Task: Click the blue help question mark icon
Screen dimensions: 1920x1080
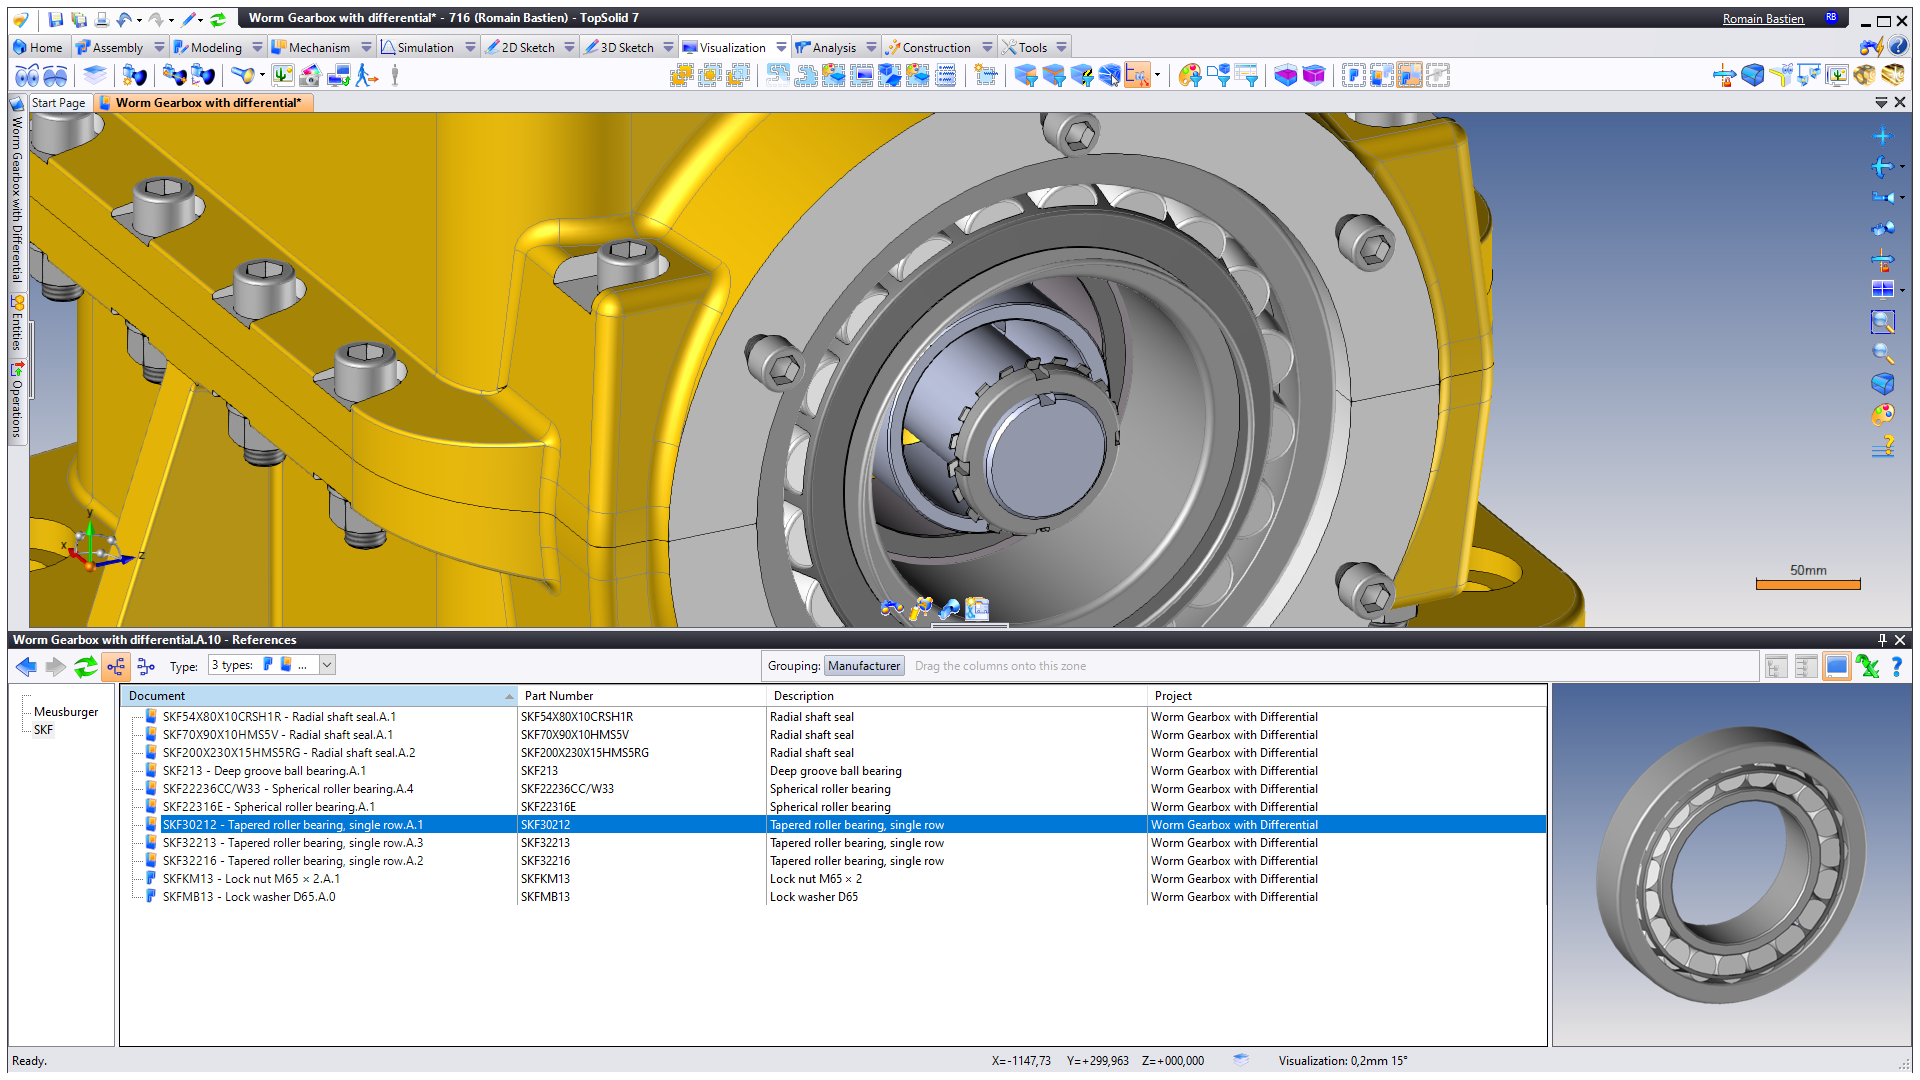Action: click(1896, 666)
